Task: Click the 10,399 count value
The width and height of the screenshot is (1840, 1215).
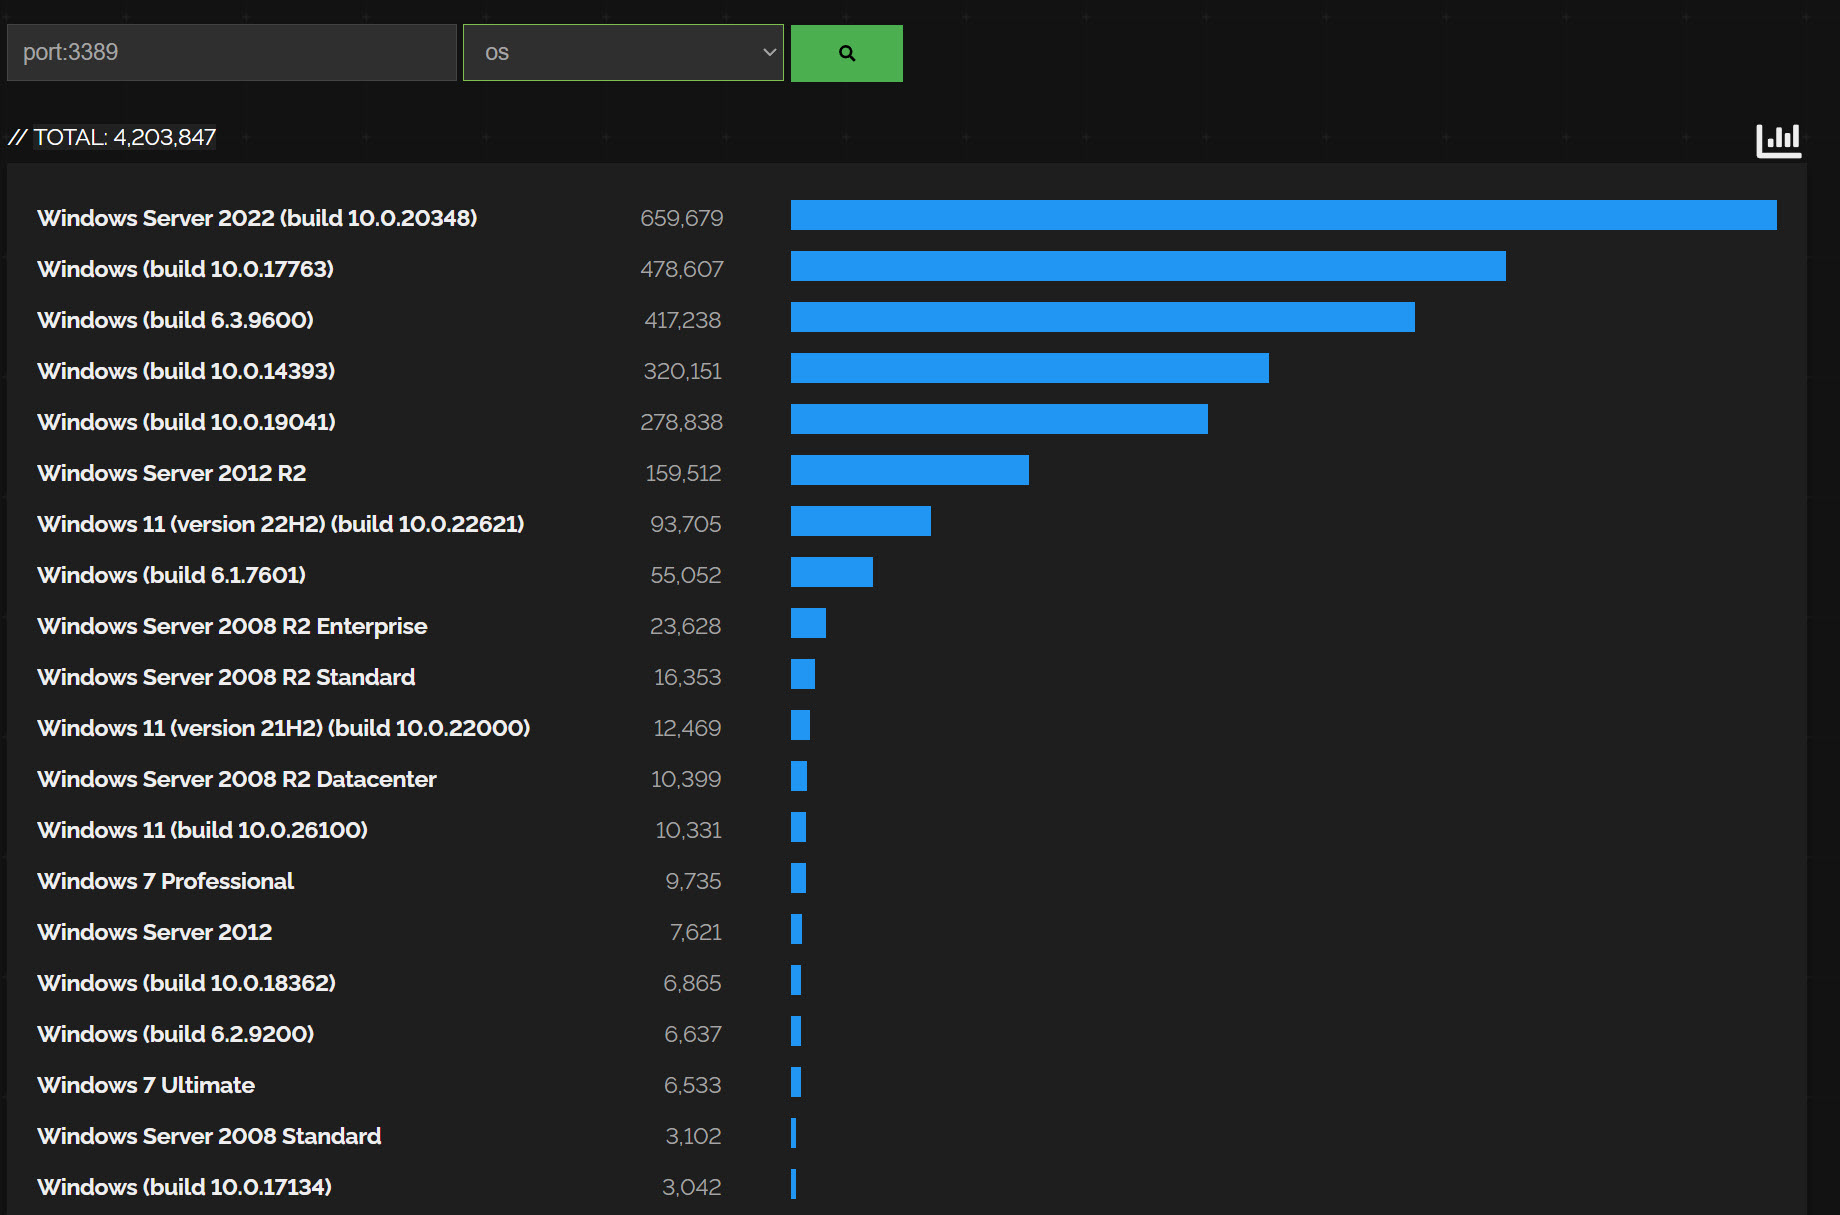Action: 686,779
